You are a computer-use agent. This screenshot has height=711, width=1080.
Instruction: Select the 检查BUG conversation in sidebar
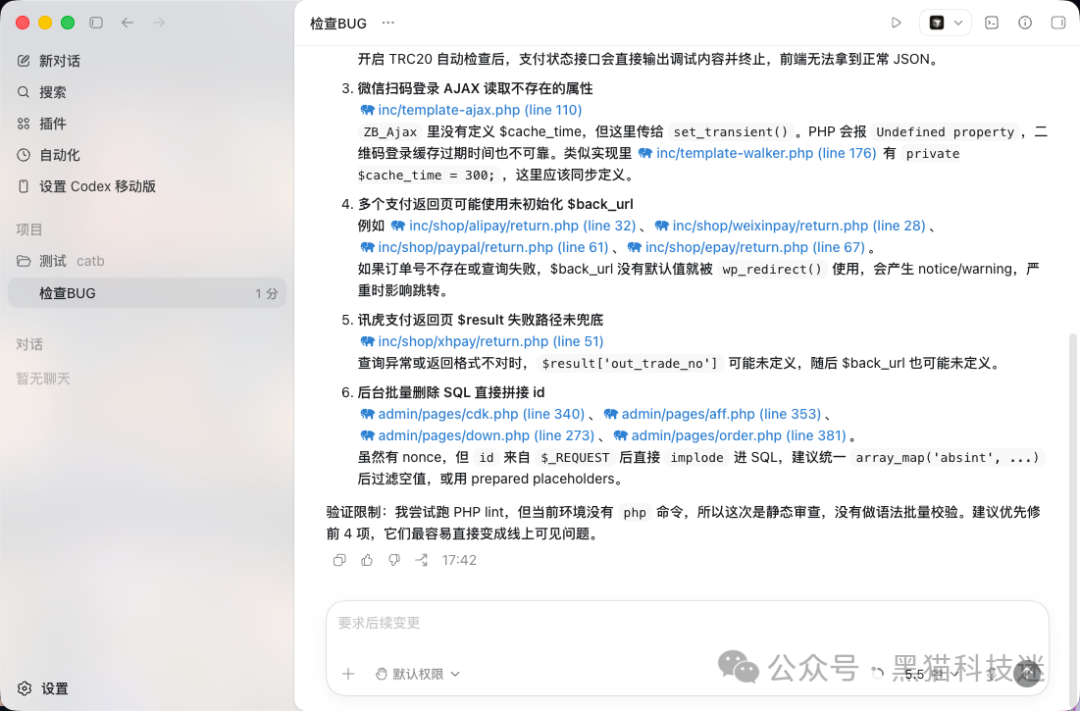pyautogui.click(x=147, y=293)
